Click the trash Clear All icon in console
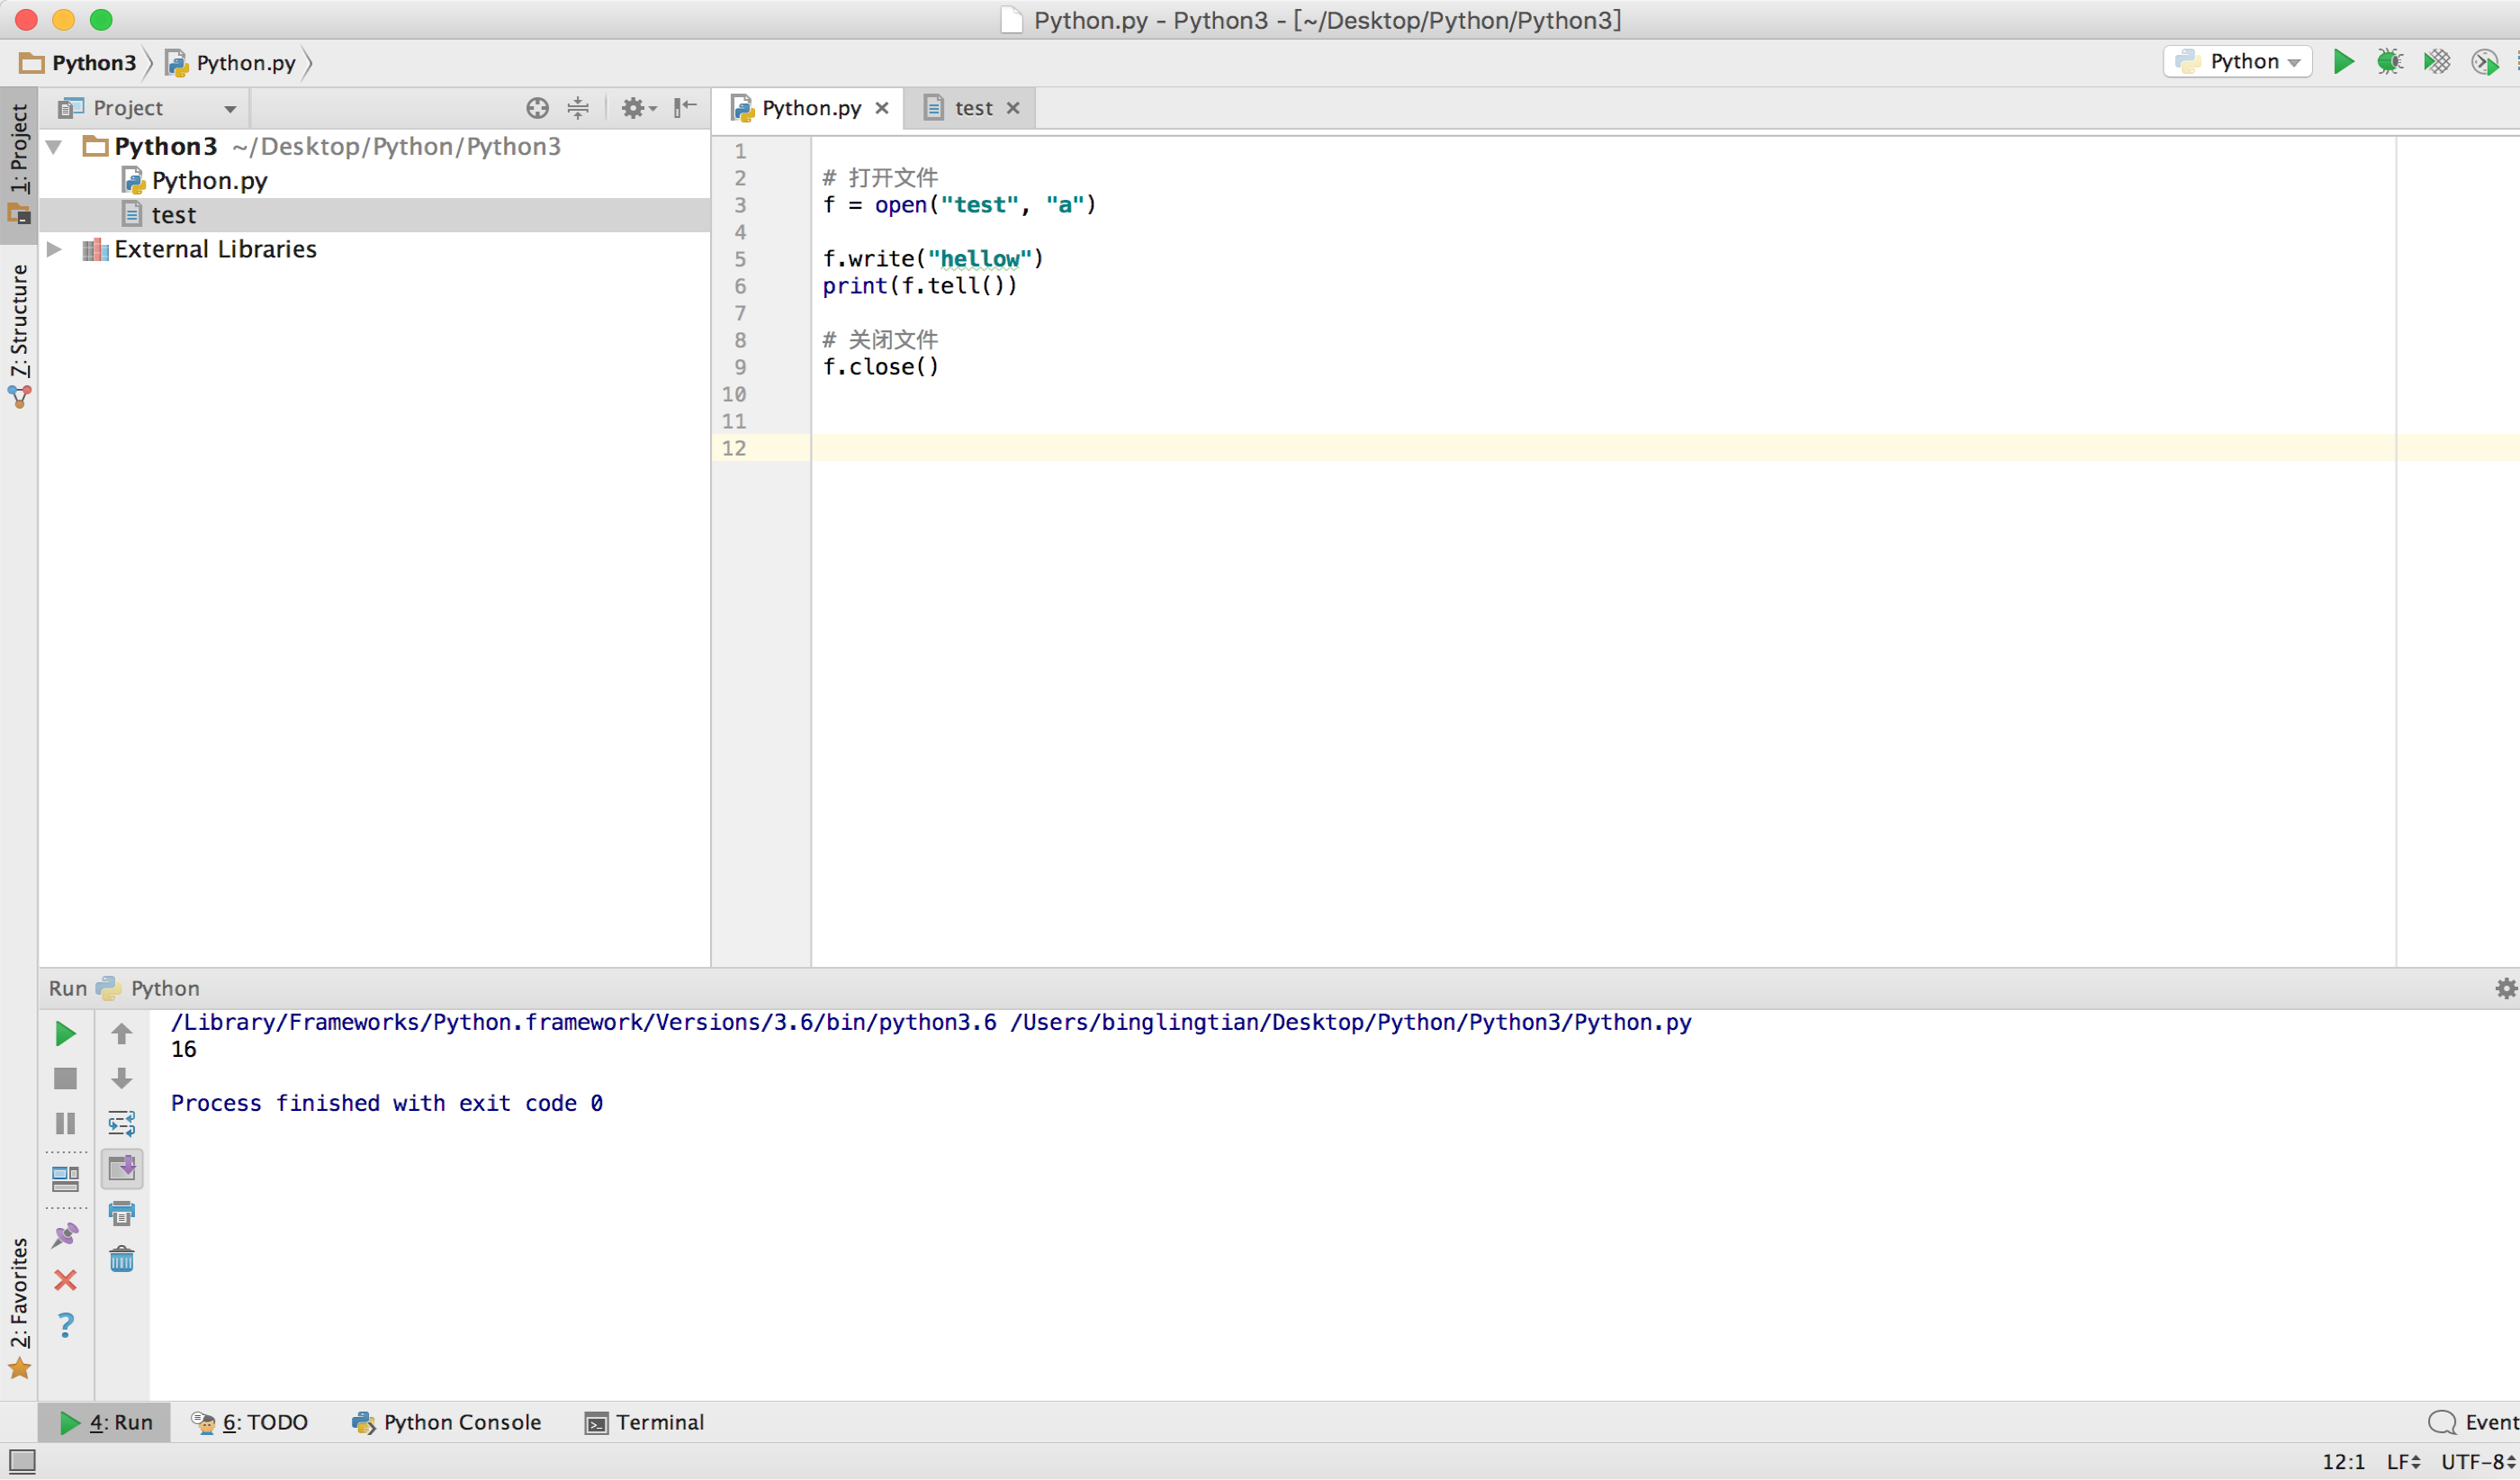Viewport: 2520px width, 1480px height. (x=122, y=1259)
